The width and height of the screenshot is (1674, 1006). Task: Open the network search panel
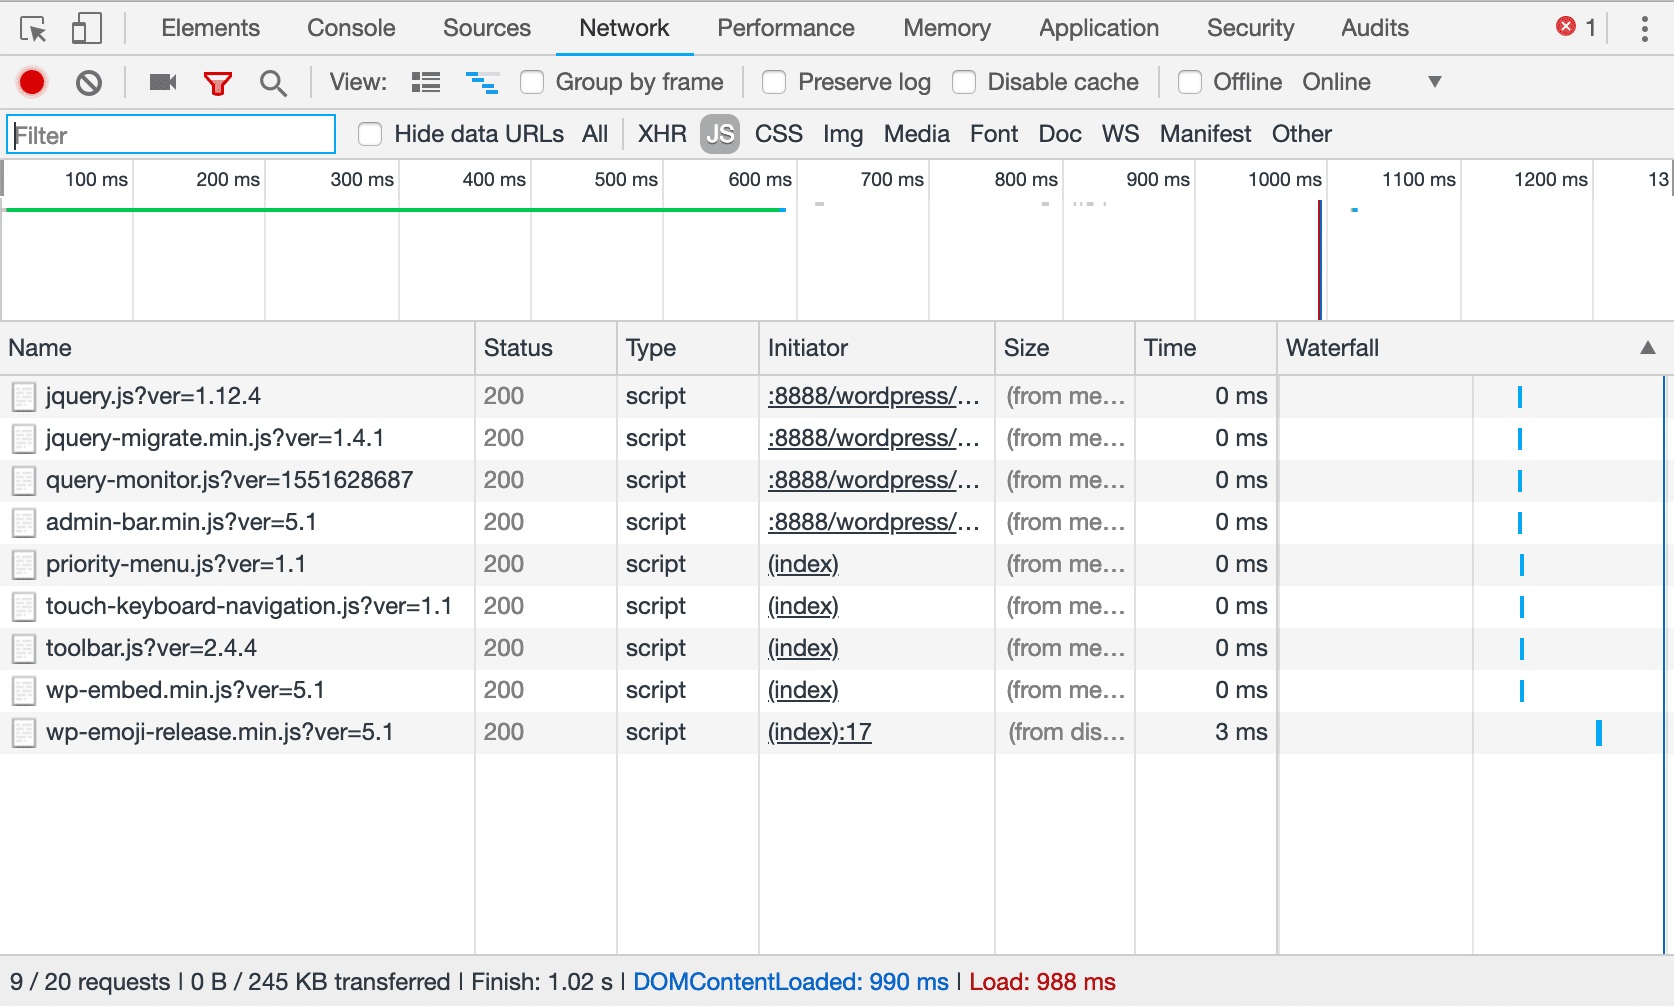(x=272, y=82)
